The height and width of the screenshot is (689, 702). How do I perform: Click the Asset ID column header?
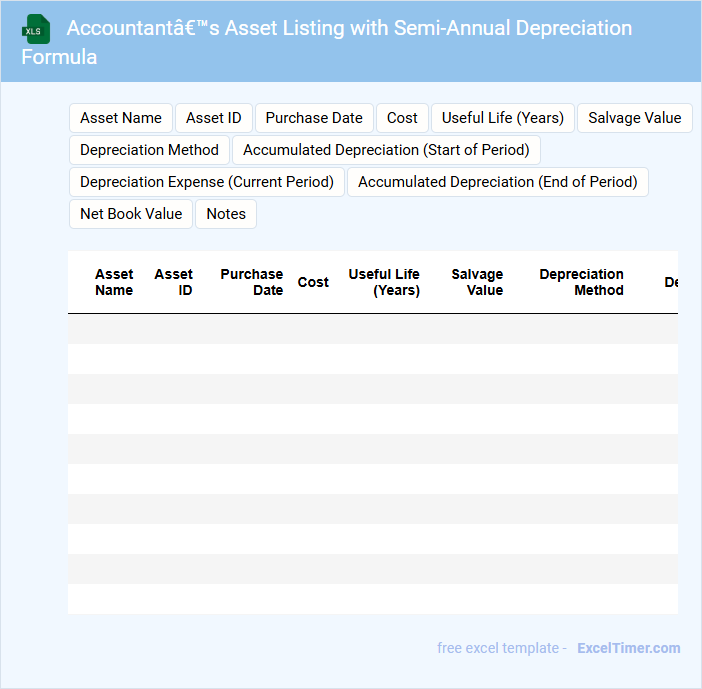click(173, 282)
